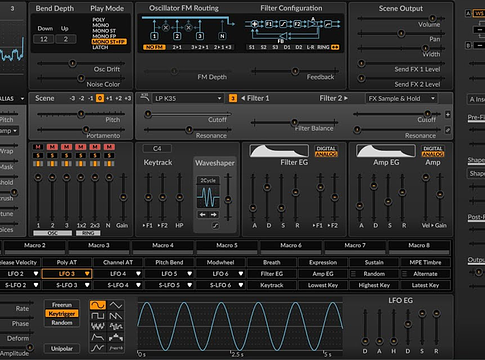This screenshot has height=360, width=485.
Task: Click the previous arrow beside Filter 1
Action: point(243,98)
